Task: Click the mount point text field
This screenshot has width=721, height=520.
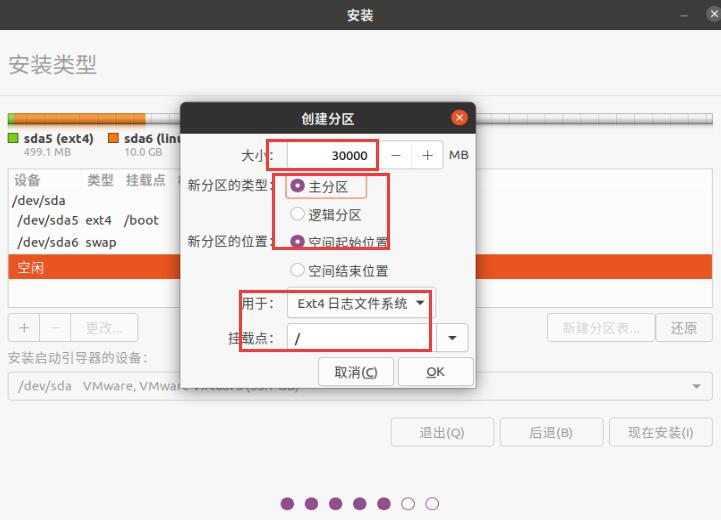Action: [361, 338]
